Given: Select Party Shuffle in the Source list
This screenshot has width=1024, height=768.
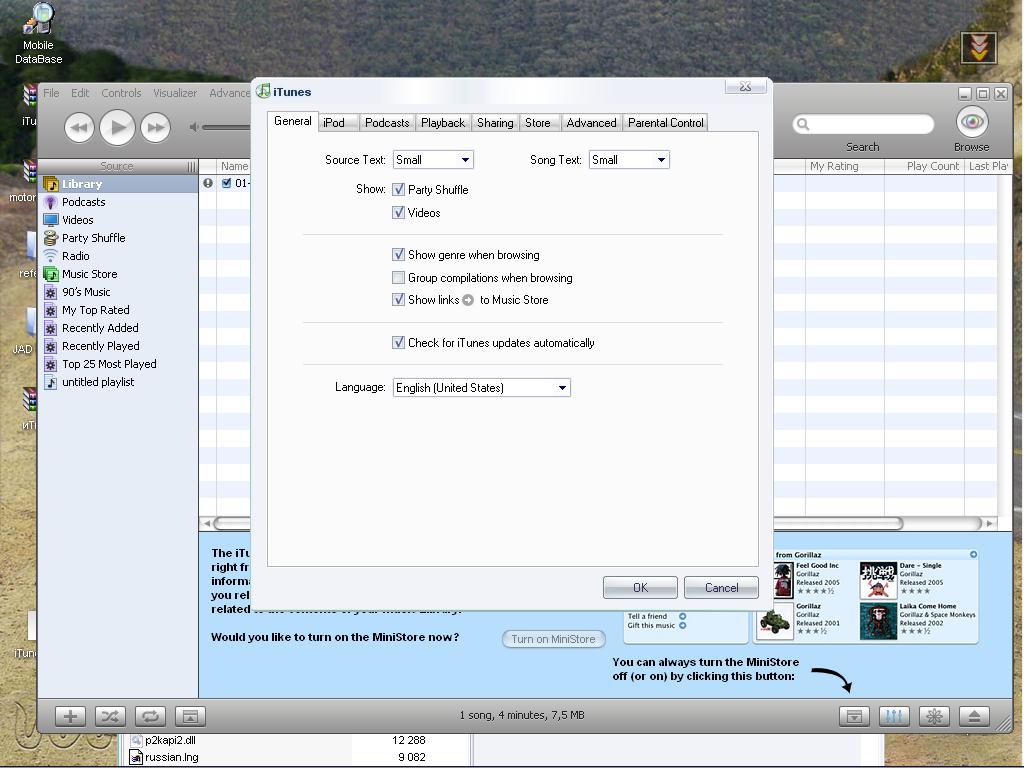Looking at the screenshot, I should pos(118,238).
